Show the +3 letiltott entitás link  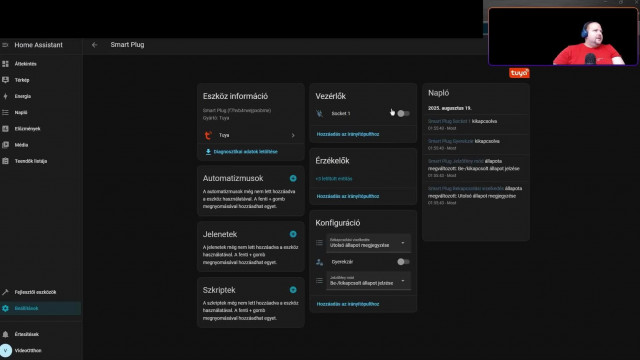coord(334,179)
